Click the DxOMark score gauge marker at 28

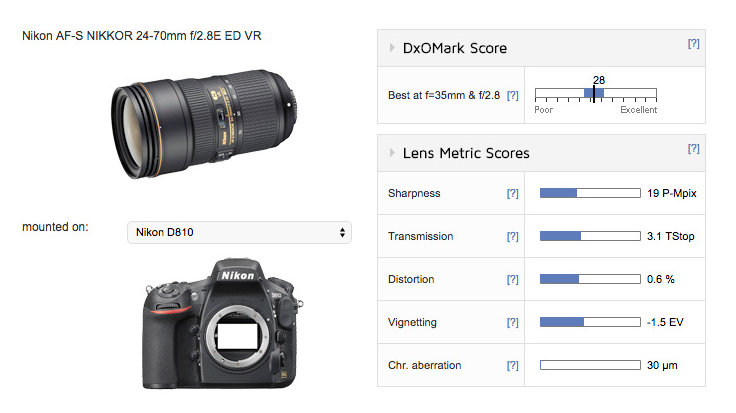coord(594,94)
